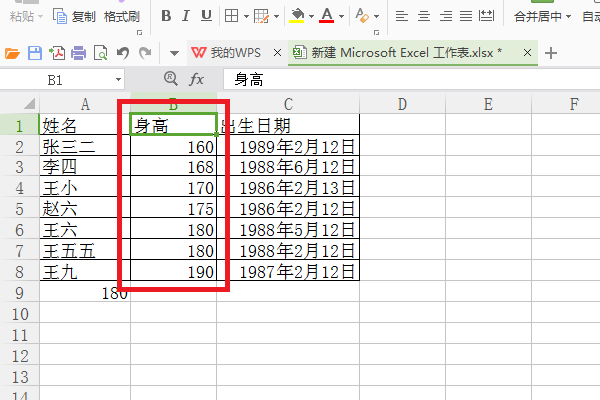
Task: Close the 我的WPS tab
Action: pos(277,53)
